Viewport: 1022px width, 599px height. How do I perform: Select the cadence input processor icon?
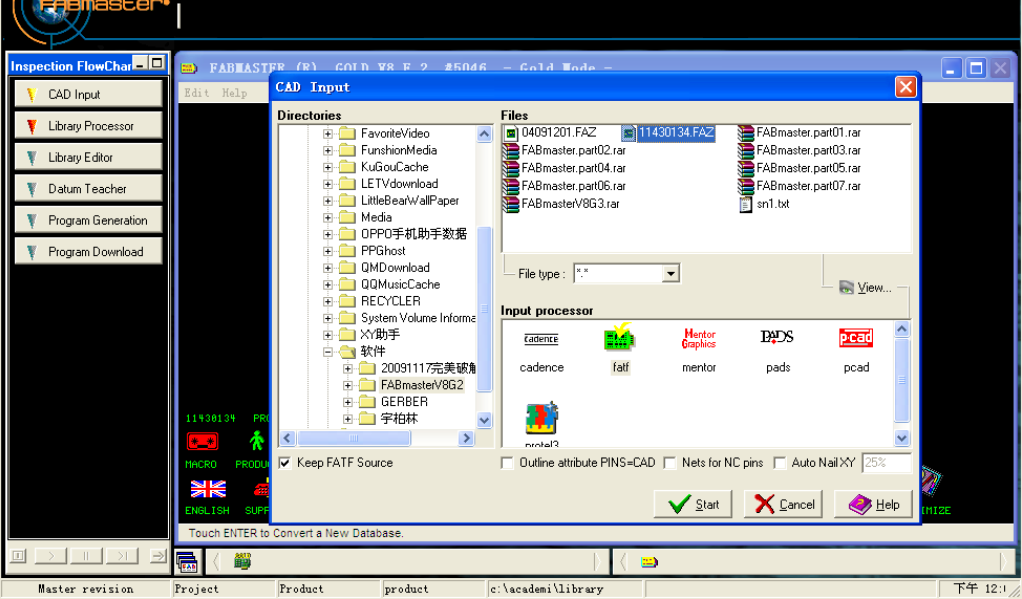pyautogui.click(x=541, y=339)
